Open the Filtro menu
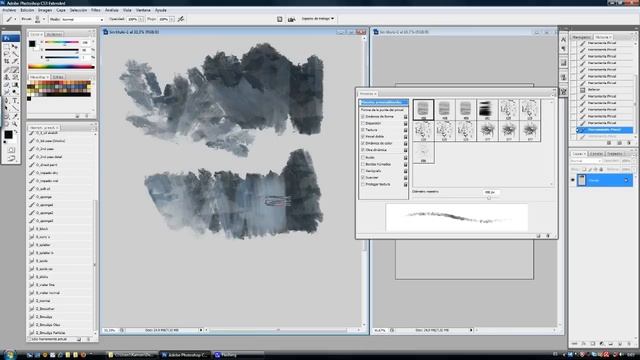The height and width of the screenshot is (360, 640). tap(96, 10)
